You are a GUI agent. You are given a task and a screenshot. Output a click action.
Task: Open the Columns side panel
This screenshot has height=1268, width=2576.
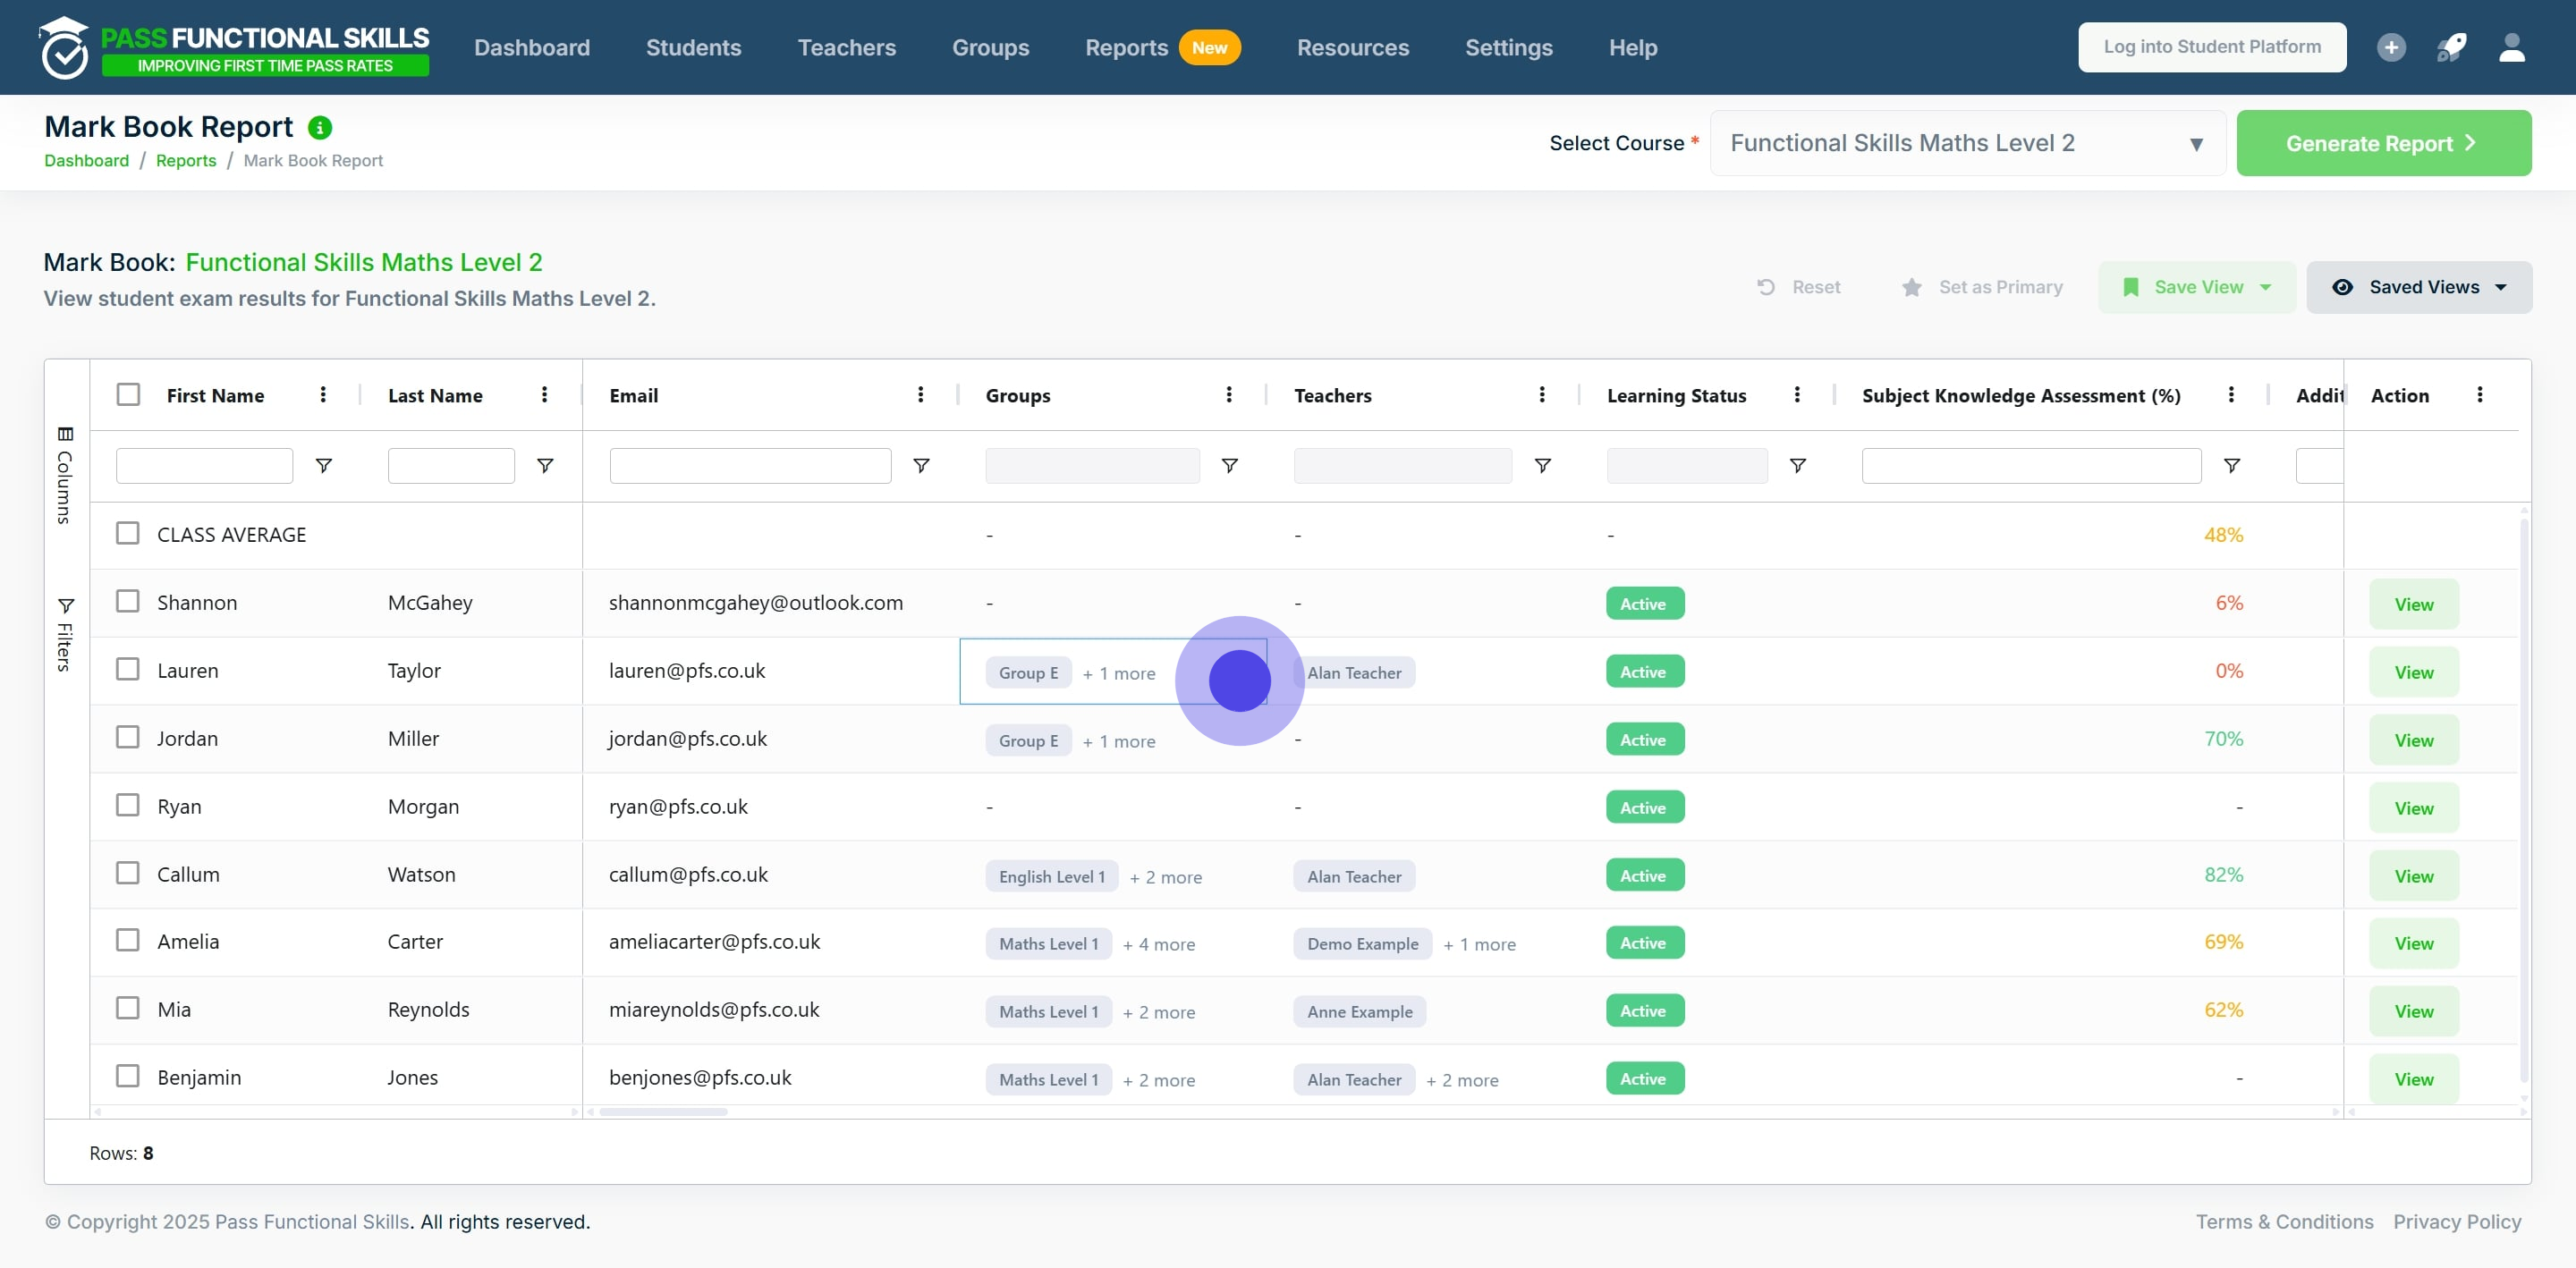(65, 476)
